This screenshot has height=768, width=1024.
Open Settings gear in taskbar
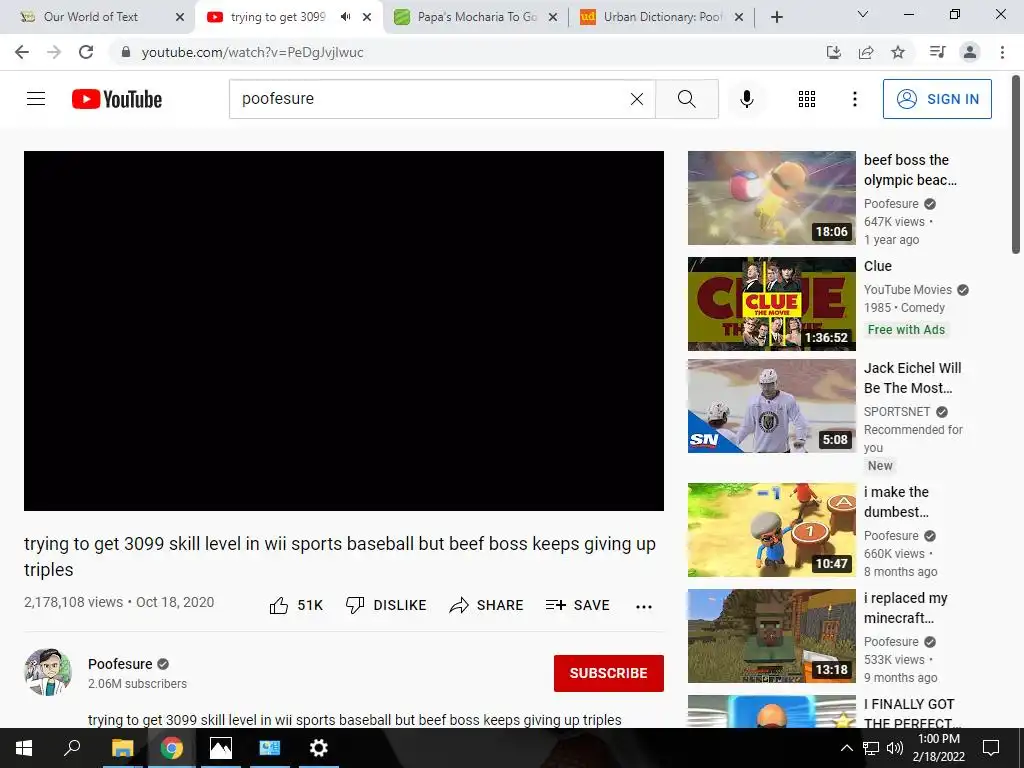tap(319, 748)
